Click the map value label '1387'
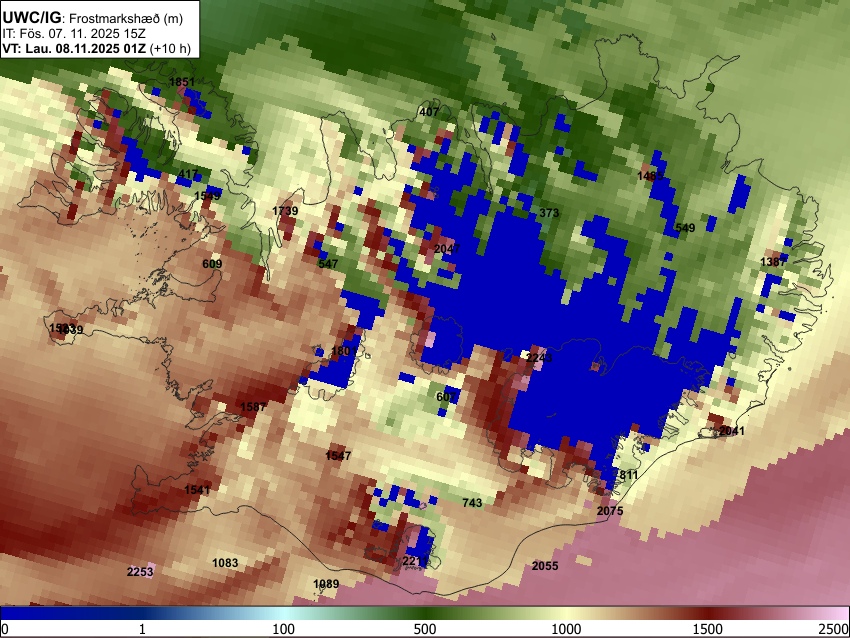 [x=773, y=262]
